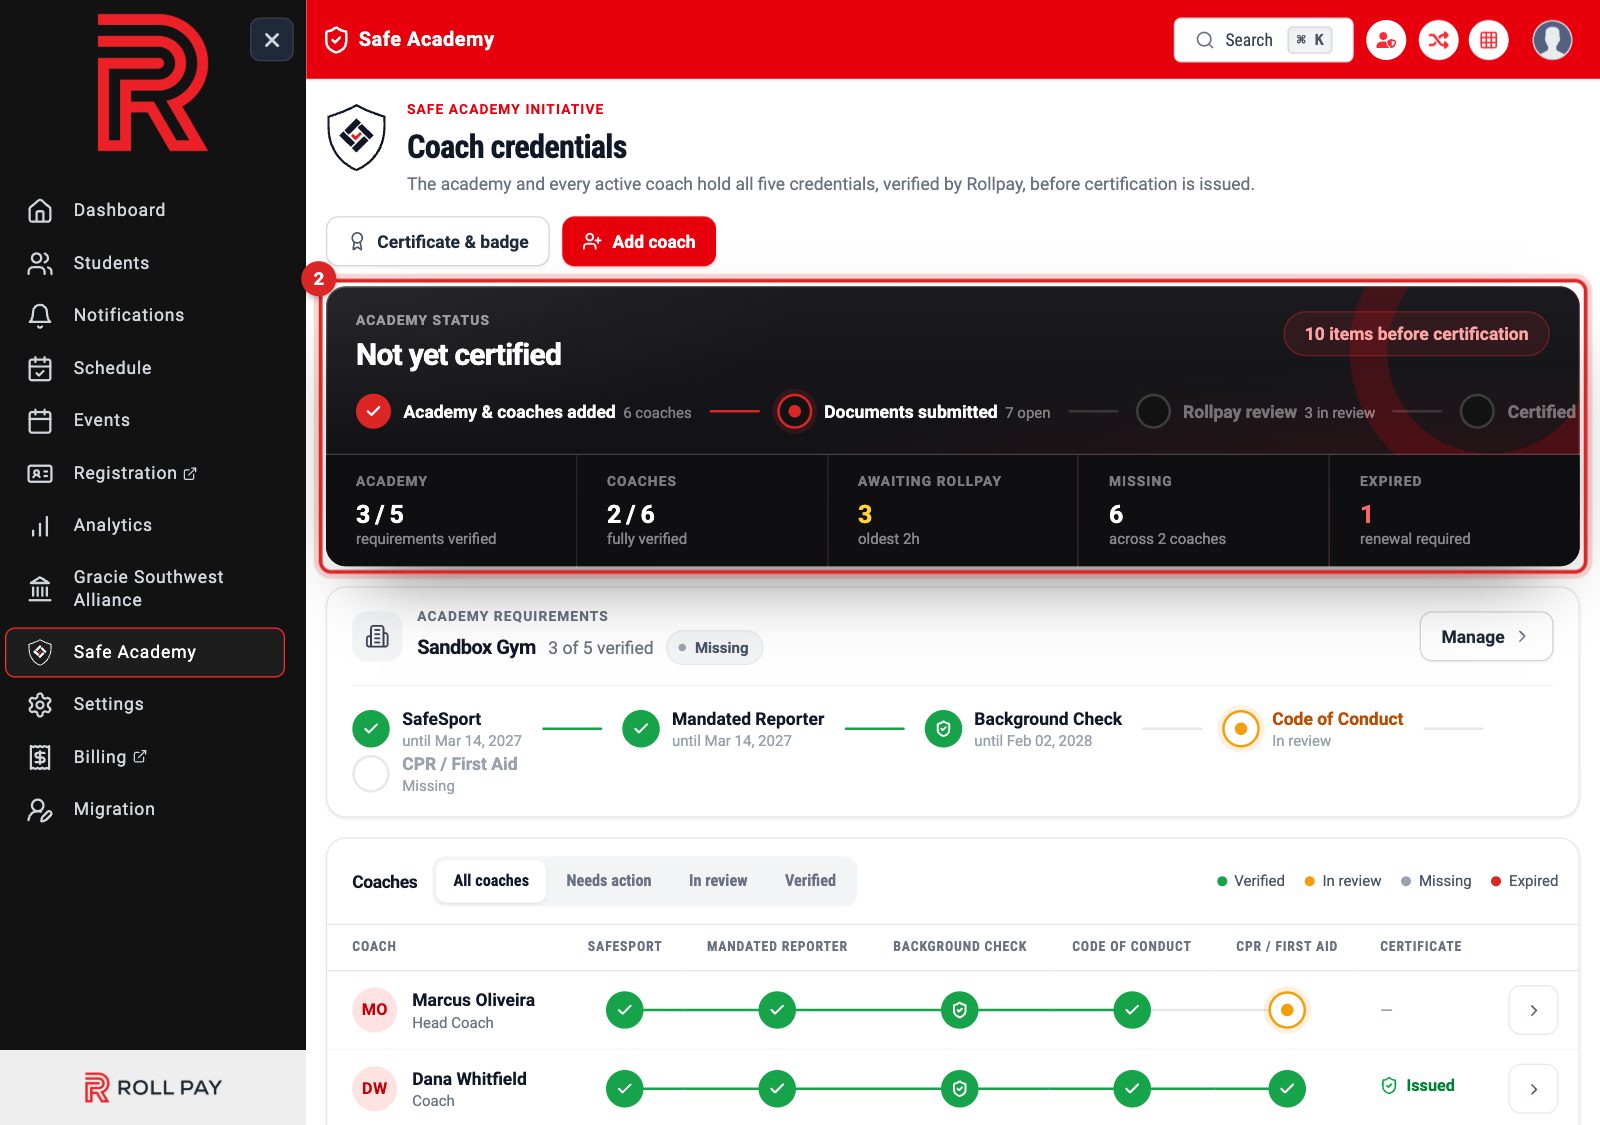Switch to the Verified coaches tab
The height and width of the screenshot is (1125, 1600).
(810, 881)
